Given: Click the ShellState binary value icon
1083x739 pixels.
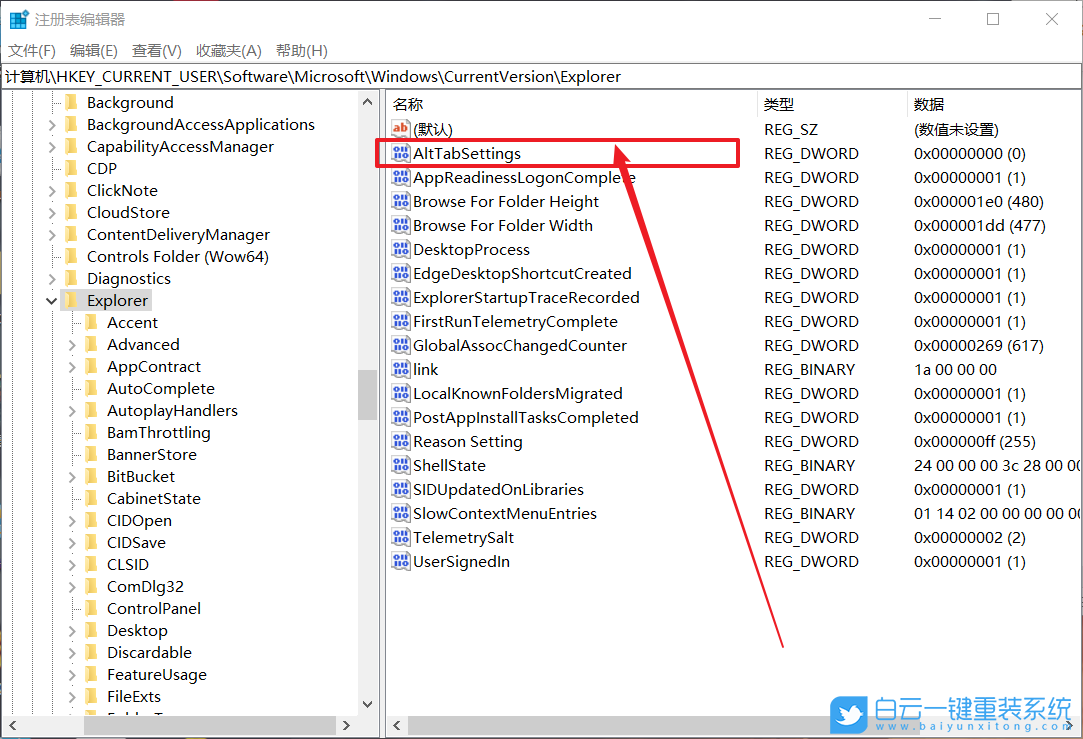Looking at the screenshot, I should (401, 466).
